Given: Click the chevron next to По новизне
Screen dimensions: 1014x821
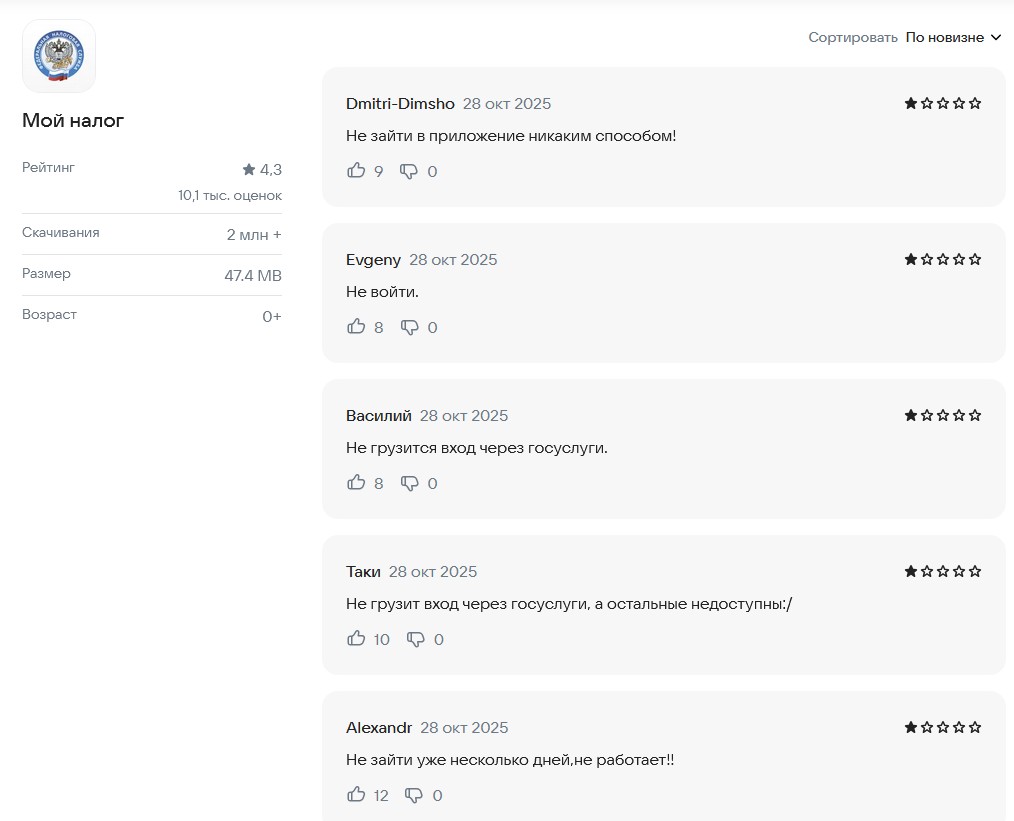Looking at the screenshot, I should point(995,38).
